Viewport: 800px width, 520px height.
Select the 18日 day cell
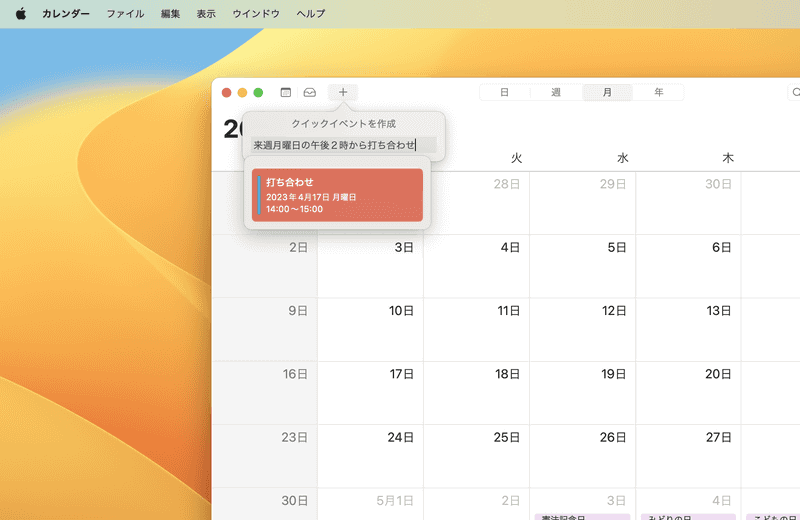477,393
